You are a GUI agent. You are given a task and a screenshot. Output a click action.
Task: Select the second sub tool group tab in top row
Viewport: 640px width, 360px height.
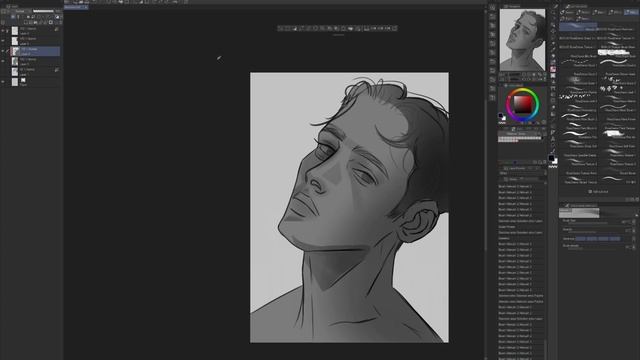point(583,12)
